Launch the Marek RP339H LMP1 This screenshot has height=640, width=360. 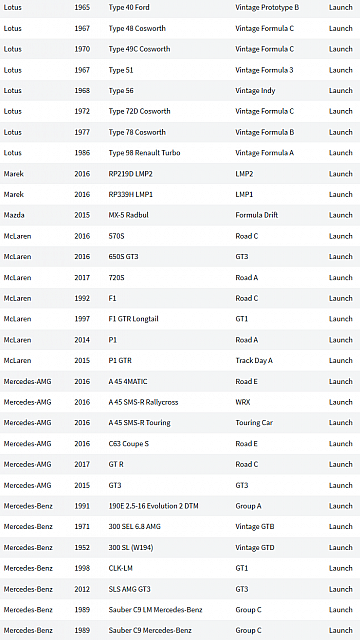point(340,194)
